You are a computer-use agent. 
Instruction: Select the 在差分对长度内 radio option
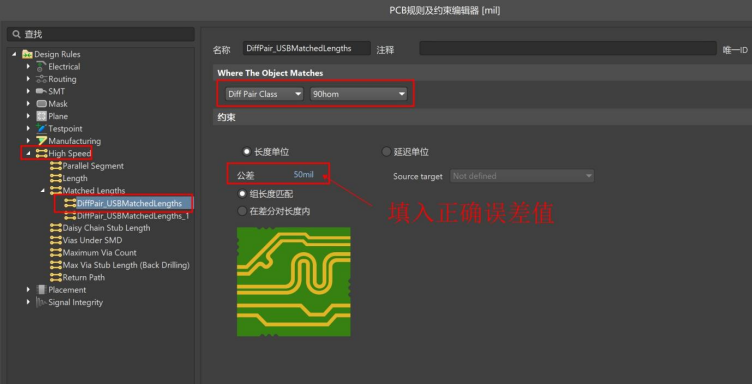(242, 211)
